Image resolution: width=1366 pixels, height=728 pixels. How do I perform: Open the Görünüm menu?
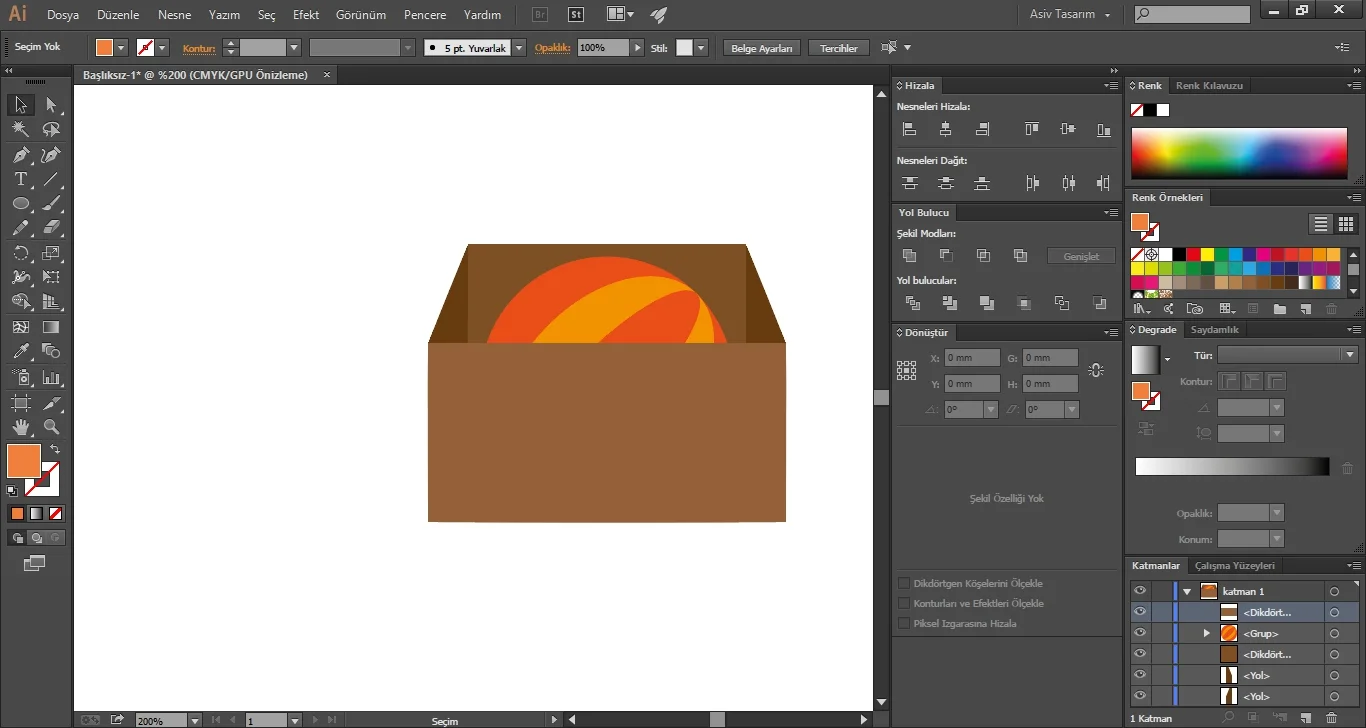coord(362,15)
